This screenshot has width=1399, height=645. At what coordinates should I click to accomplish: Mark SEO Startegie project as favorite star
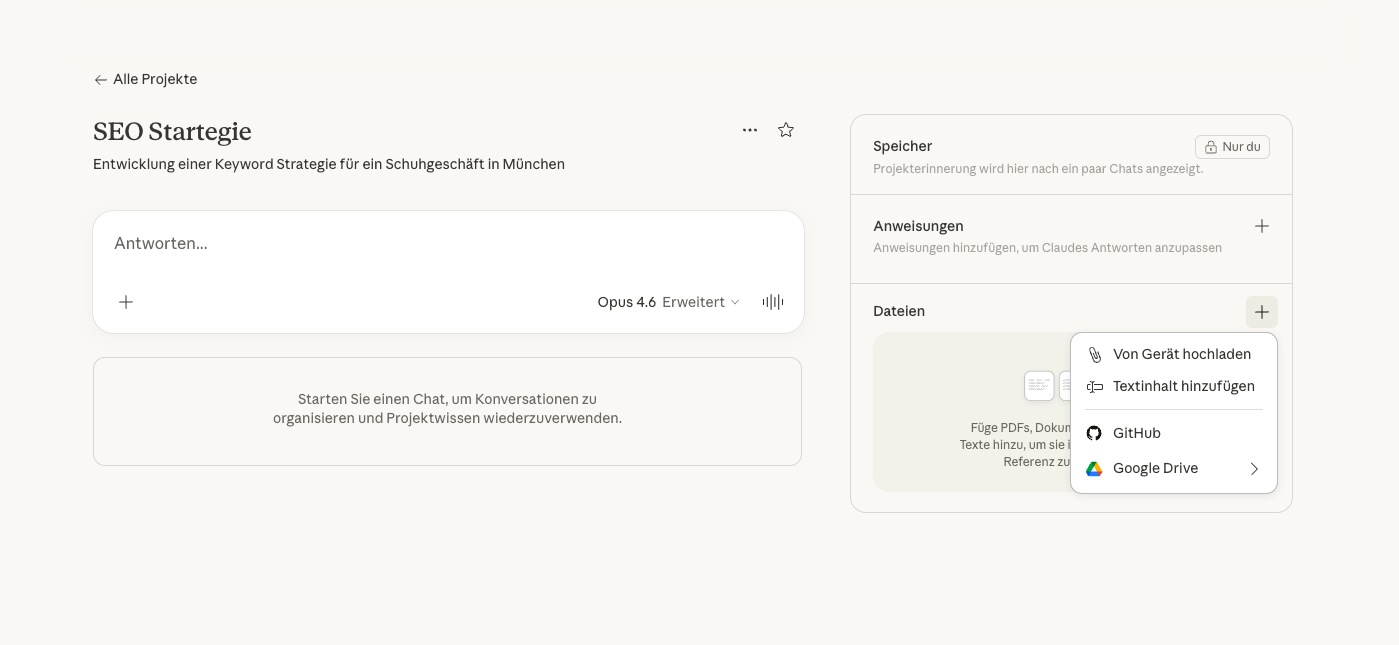(786, 130)
